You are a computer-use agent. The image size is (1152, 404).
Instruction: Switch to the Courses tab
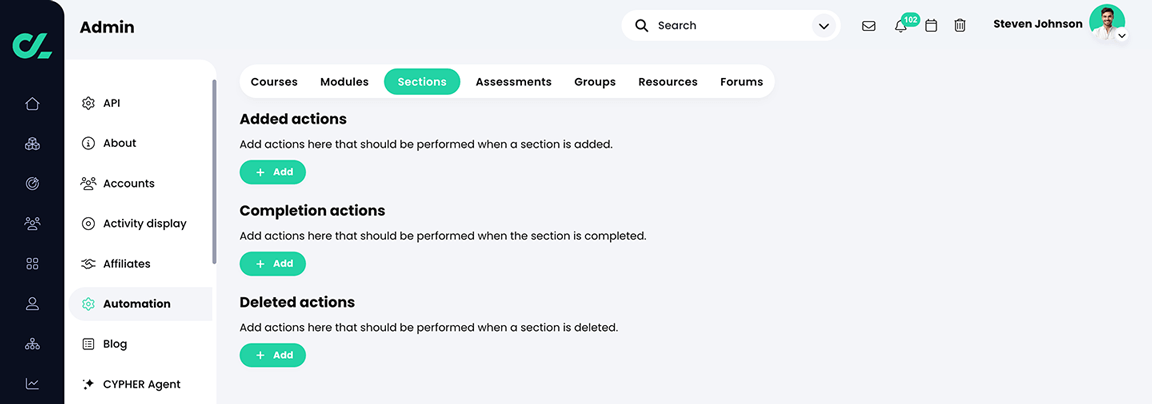[274, 82]
